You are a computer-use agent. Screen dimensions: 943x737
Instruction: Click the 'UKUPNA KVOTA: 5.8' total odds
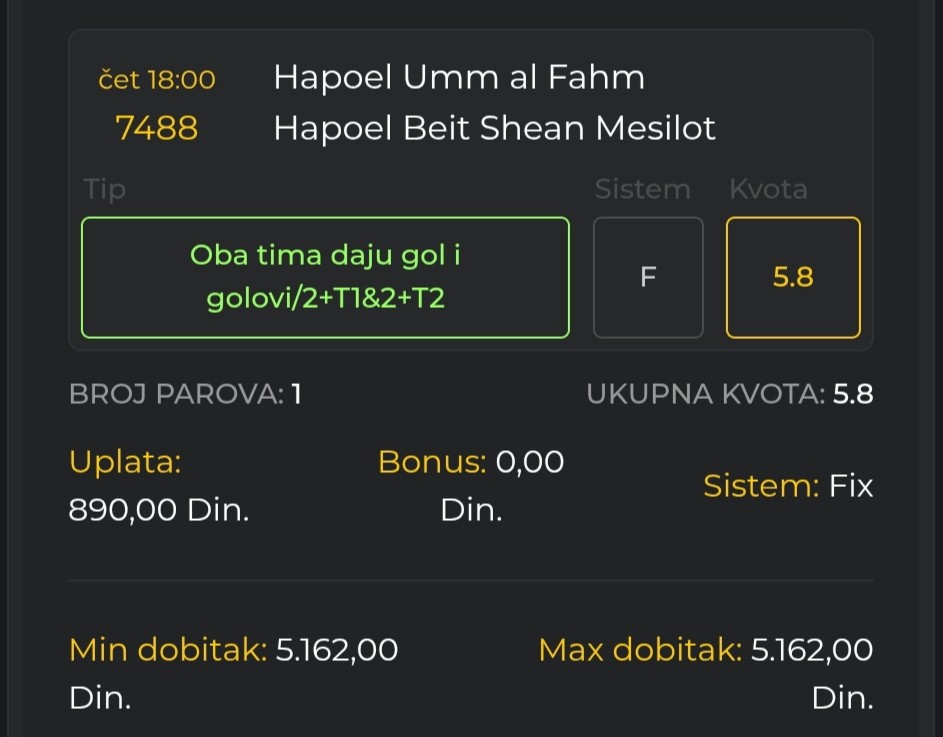pos(730,394)
